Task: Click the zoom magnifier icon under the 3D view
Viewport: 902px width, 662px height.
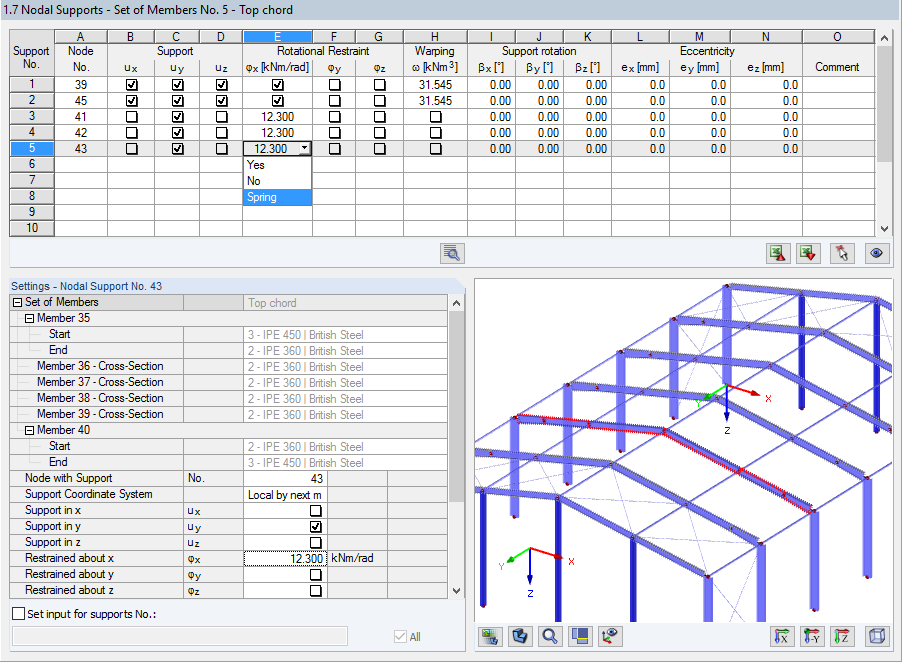Action: [550, 636]
